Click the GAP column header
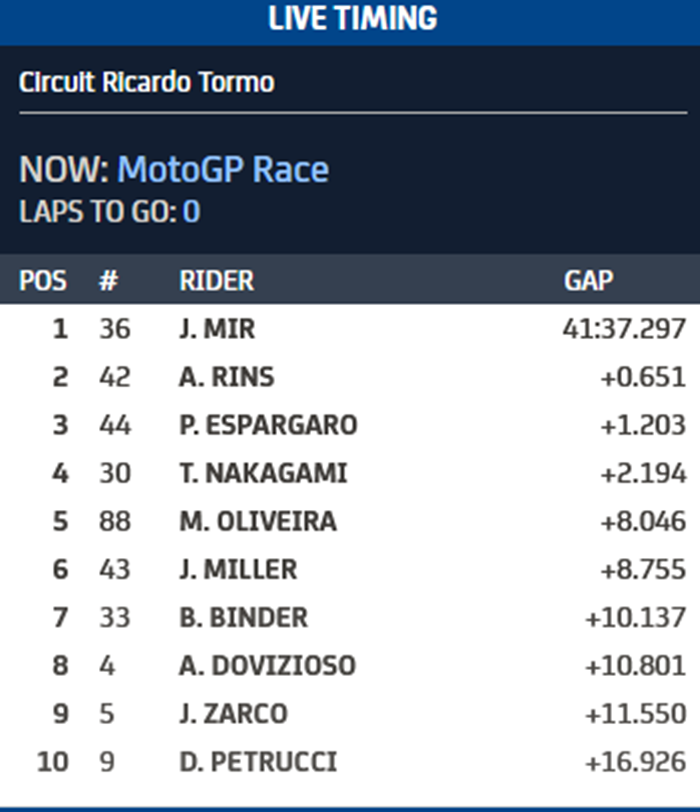This screenshot has height=812, width=700. (588, 281)
